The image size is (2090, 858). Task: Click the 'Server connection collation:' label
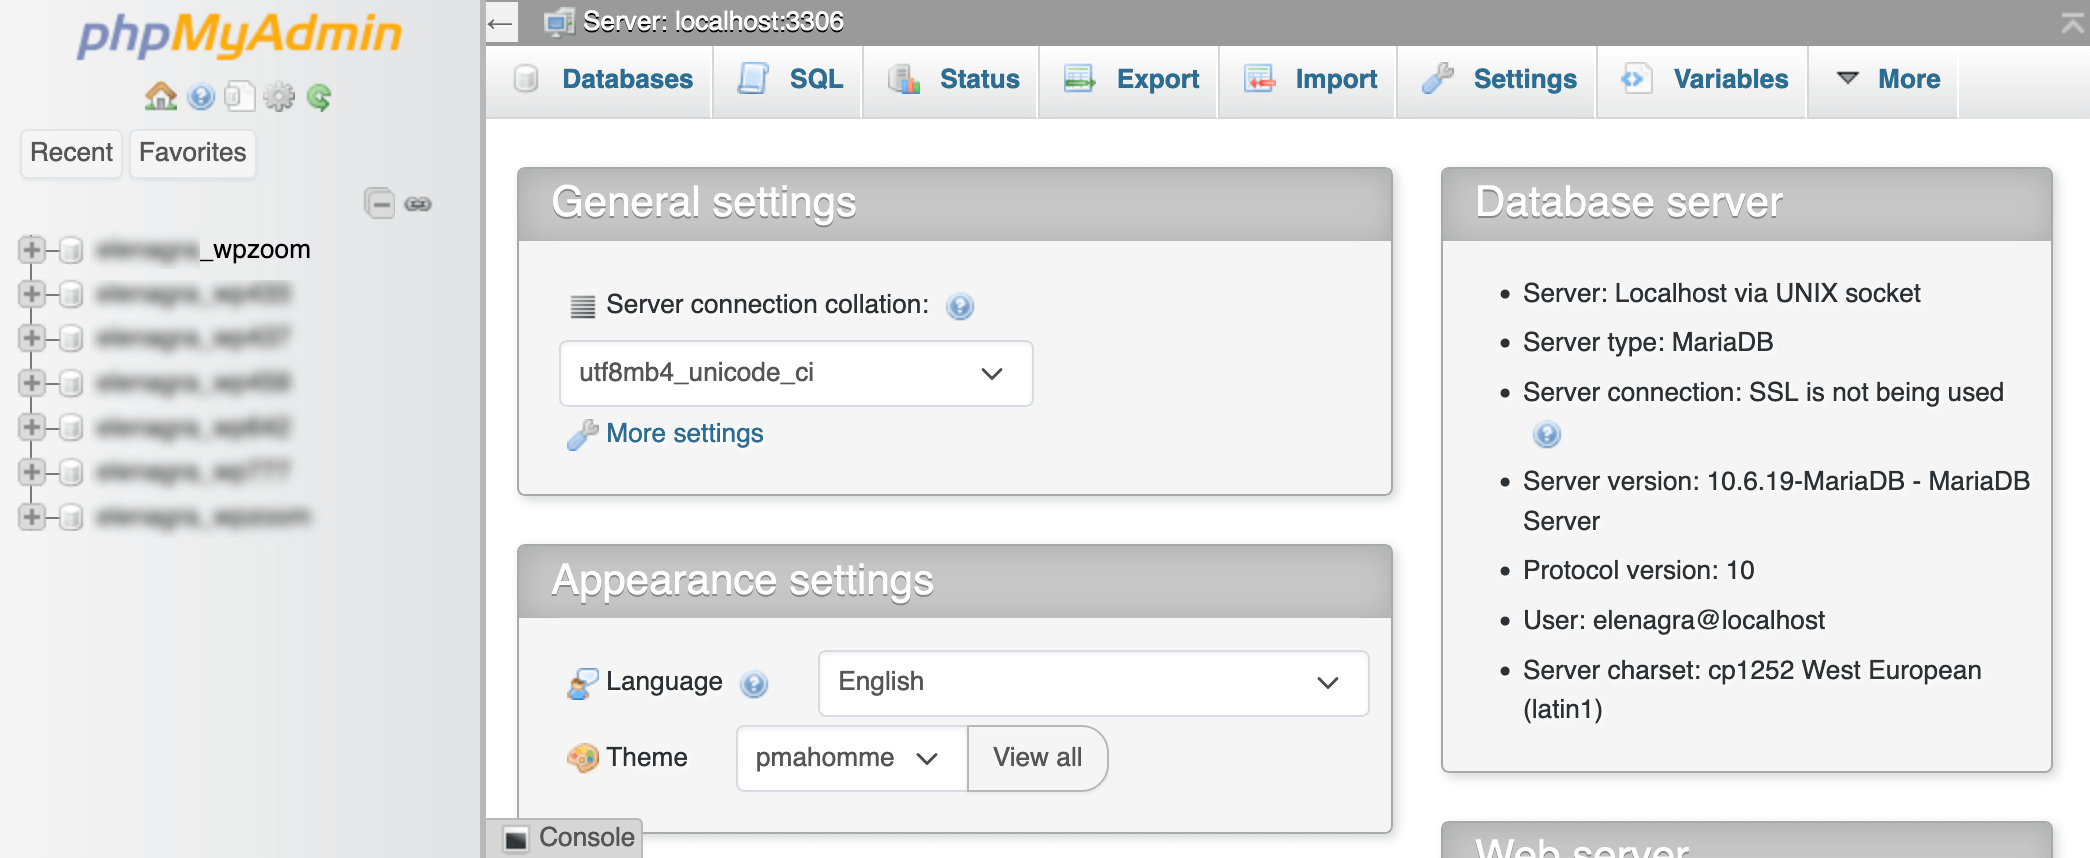pos(768,304)
